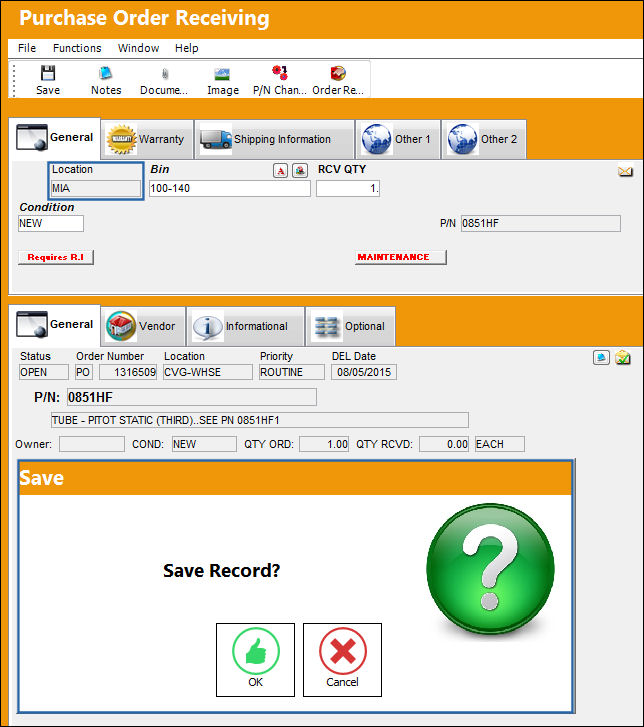Click the Requires R.I button
Image resolution: width=644 pixels, height=727 pixels.
pos(56,257)
